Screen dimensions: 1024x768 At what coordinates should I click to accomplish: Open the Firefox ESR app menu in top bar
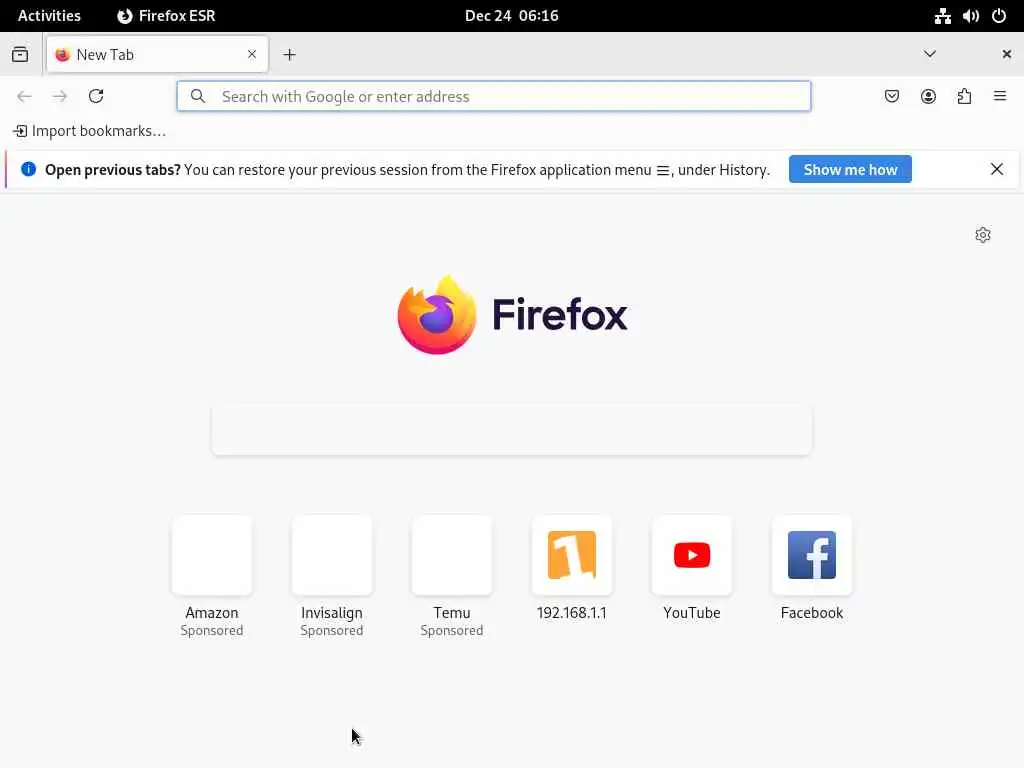pos(166,16)
